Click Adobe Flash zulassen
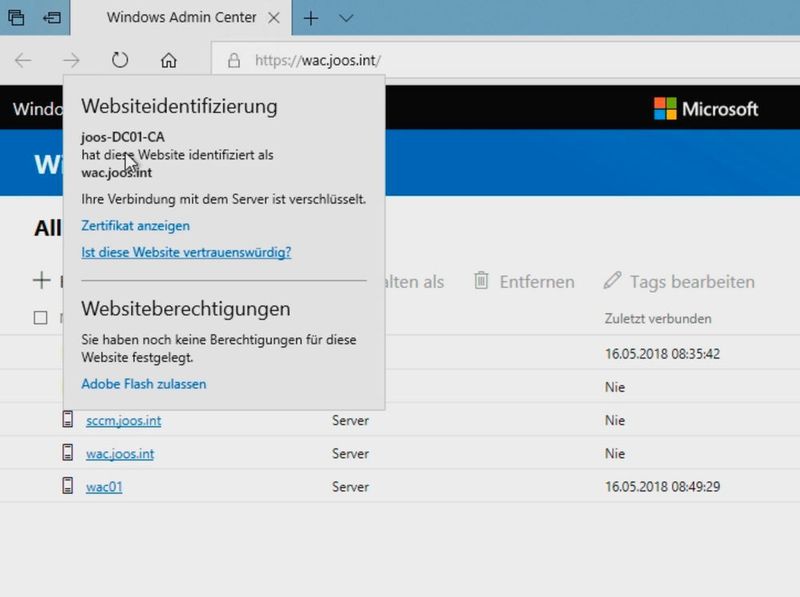This screenshot has width=800, height=597. click(x=143, y=384)
